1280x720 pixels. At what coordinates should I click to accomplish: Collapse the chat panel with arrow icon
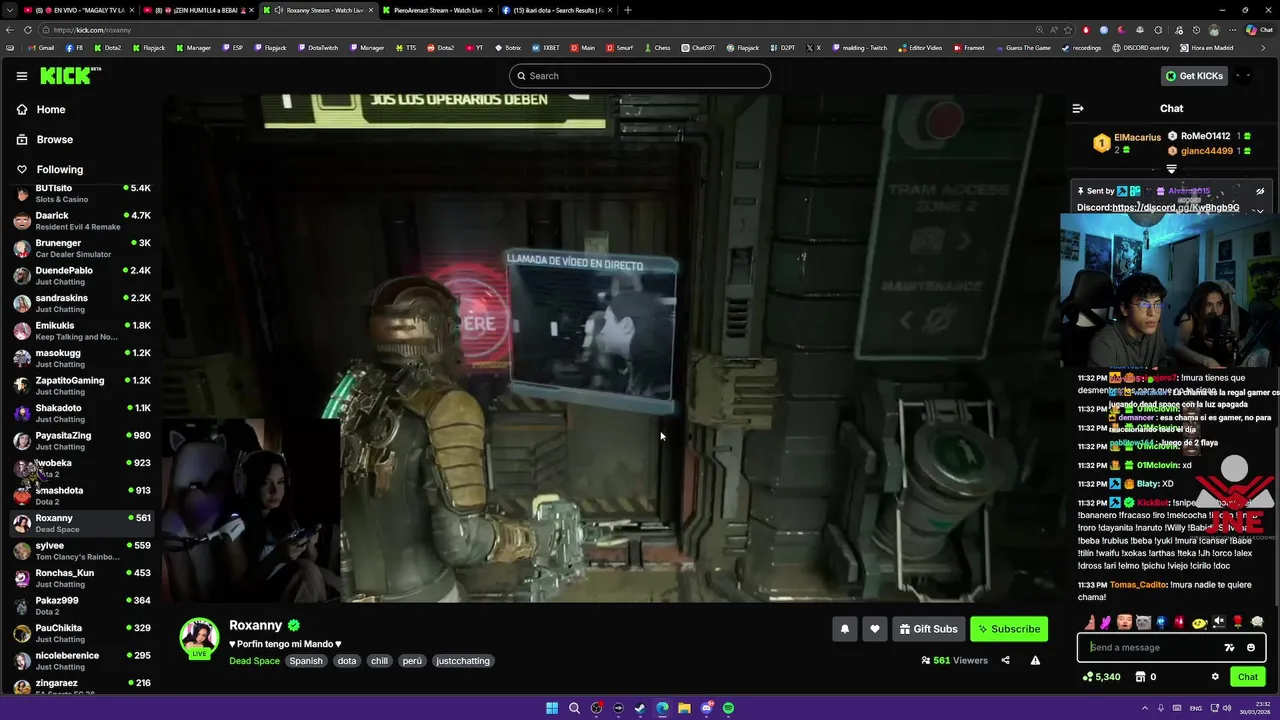[1077, 108]
